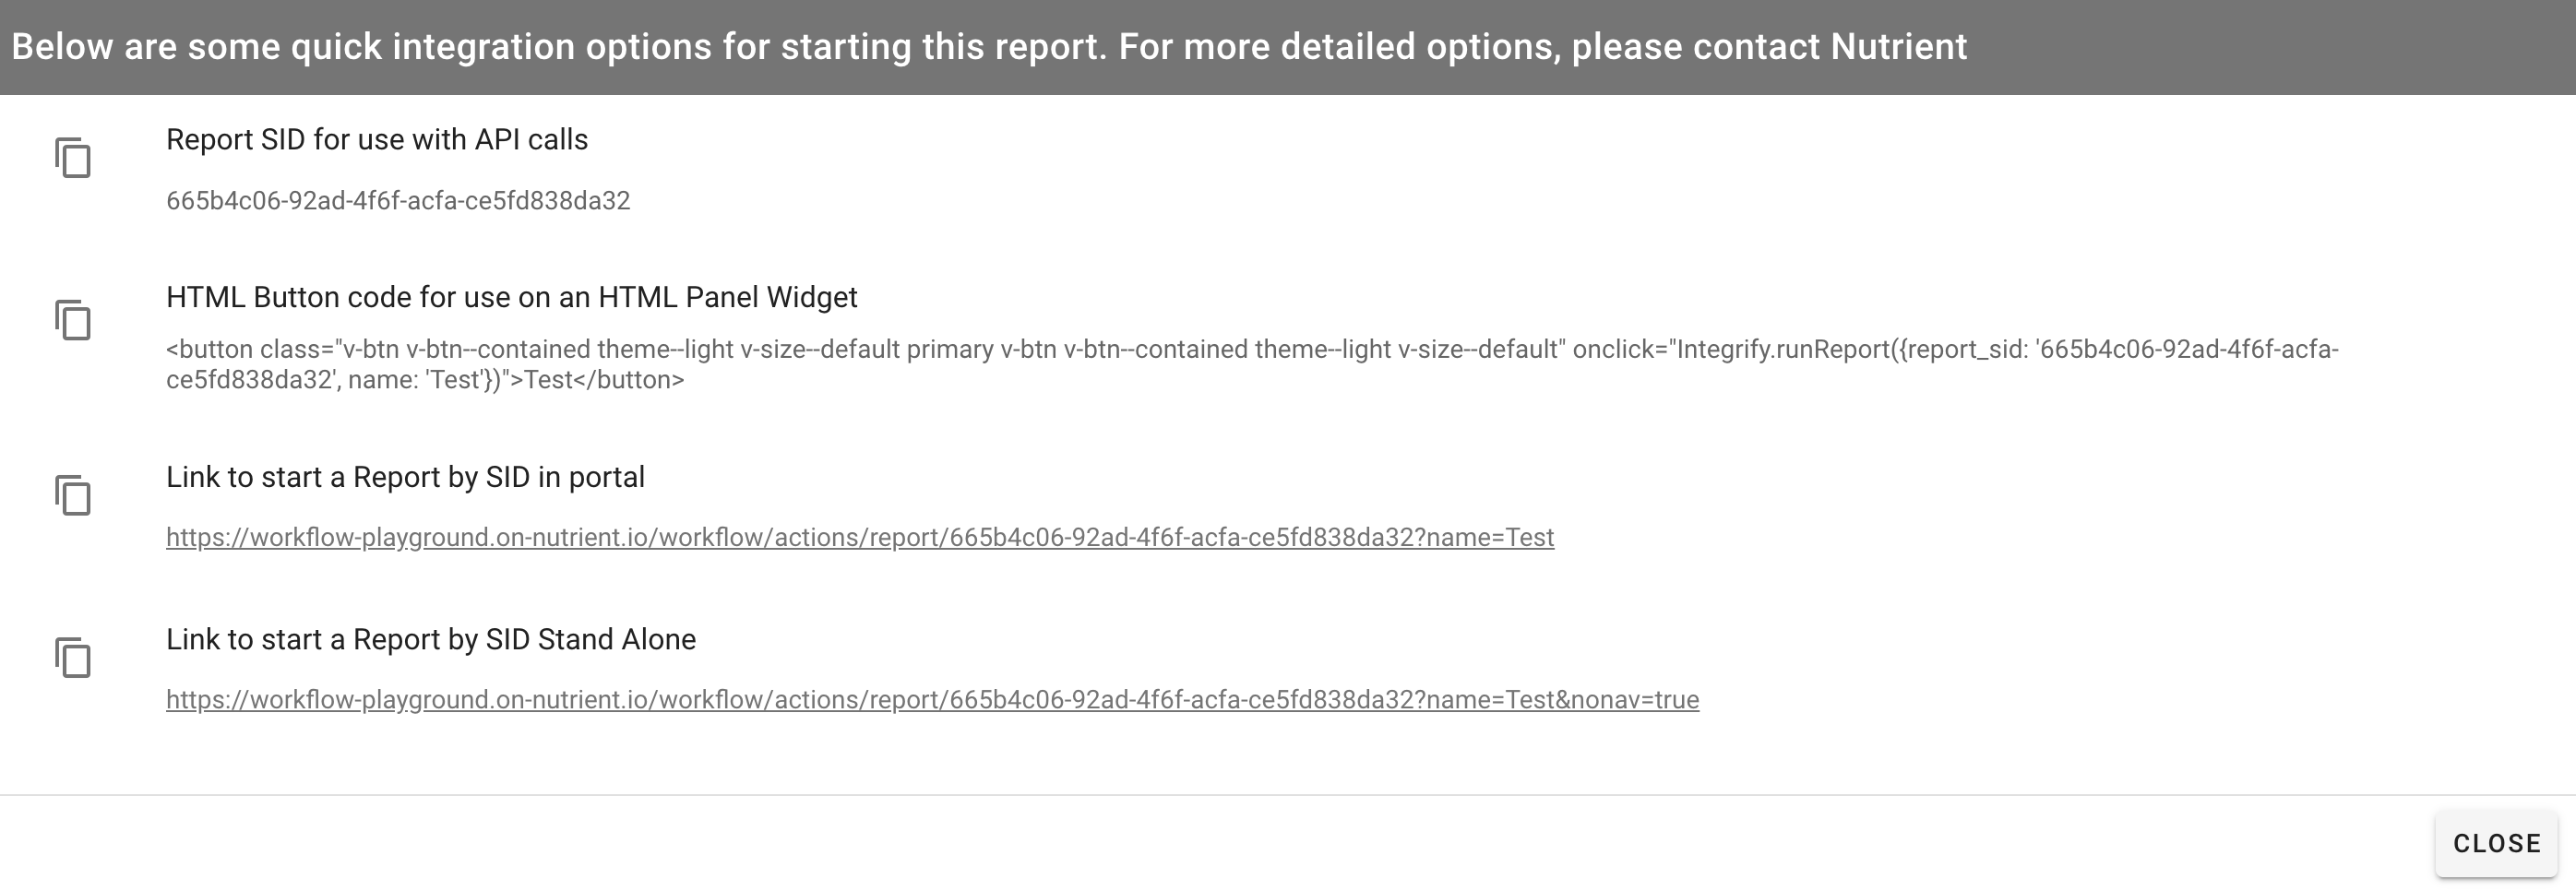Click the copy icon under HTML Panel Widget heading

74,321
